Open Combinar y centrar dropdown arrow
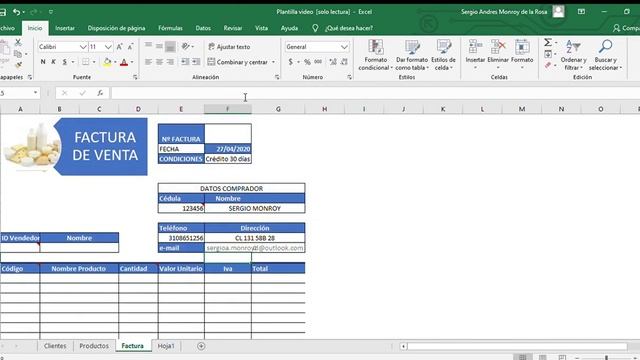640x360 pixels. pos(273,62)
